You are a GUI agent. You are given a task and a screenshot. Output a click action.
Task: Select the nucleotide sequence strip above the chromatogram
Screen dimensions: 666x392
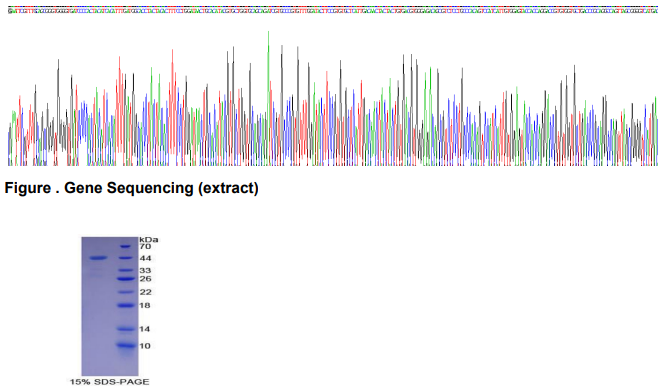pyautogui.click(x=333, y=10)
